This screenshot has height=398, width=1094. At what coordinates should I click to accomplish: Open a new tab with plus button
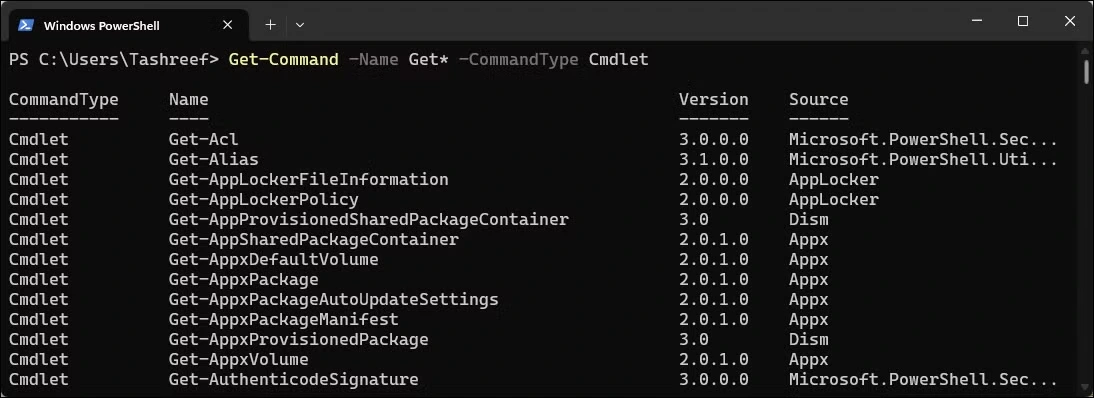pos(271,25)
